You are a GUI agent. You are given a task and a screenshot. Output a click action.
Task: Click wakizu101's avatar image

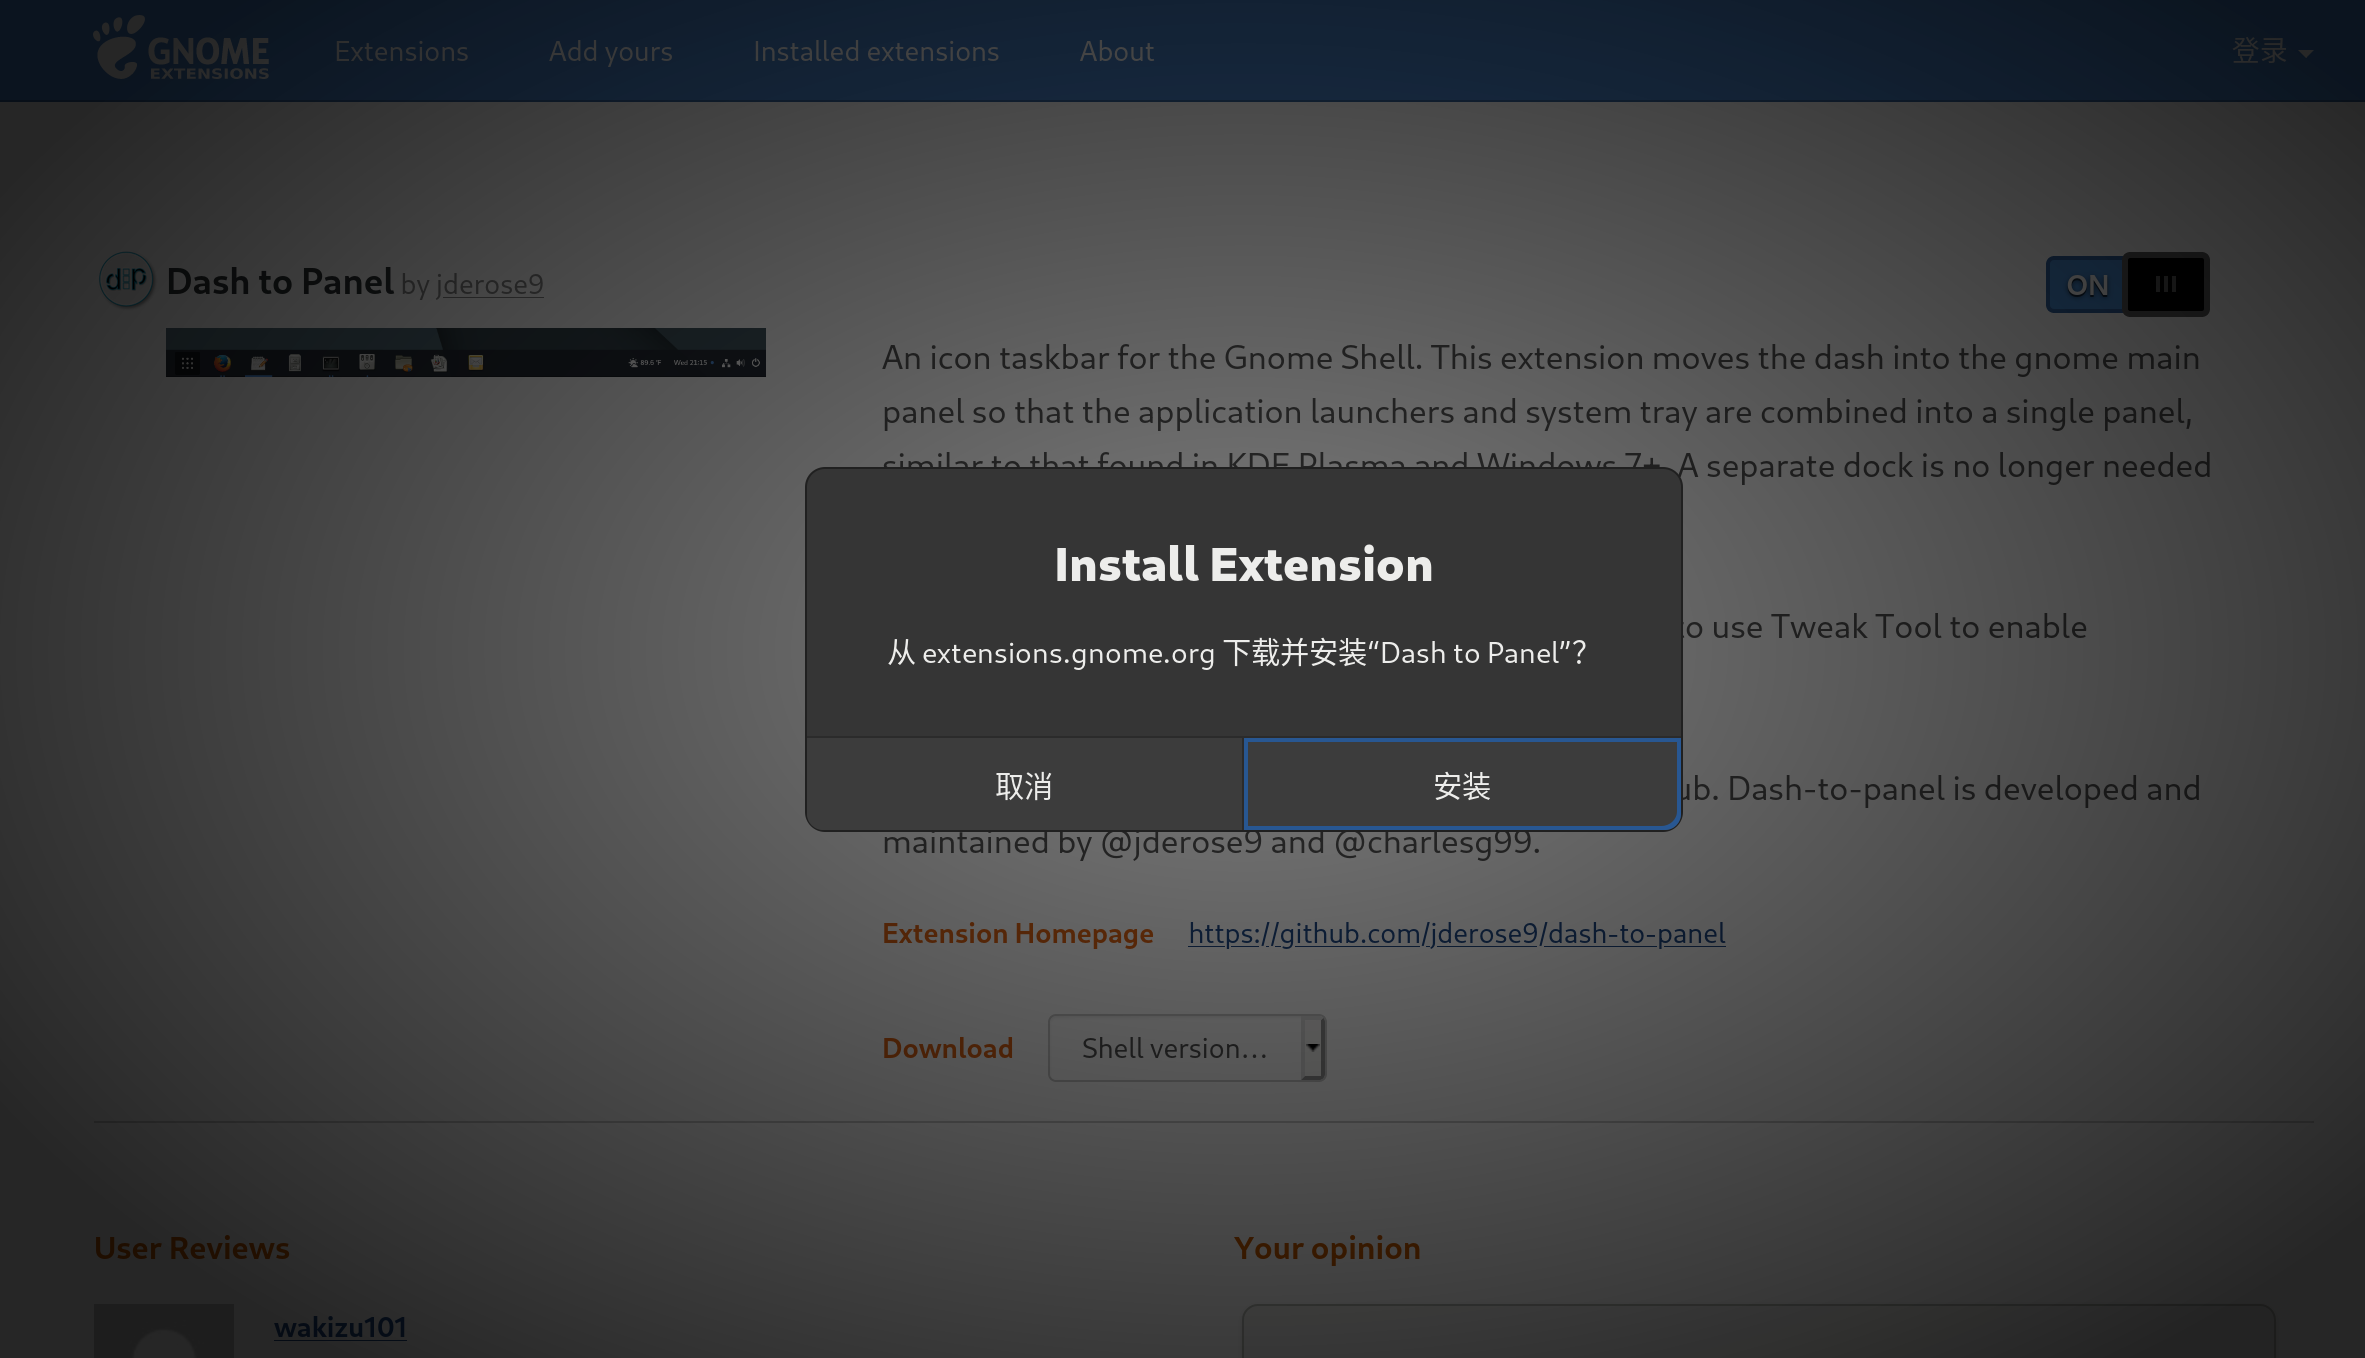pos(164,1331)
